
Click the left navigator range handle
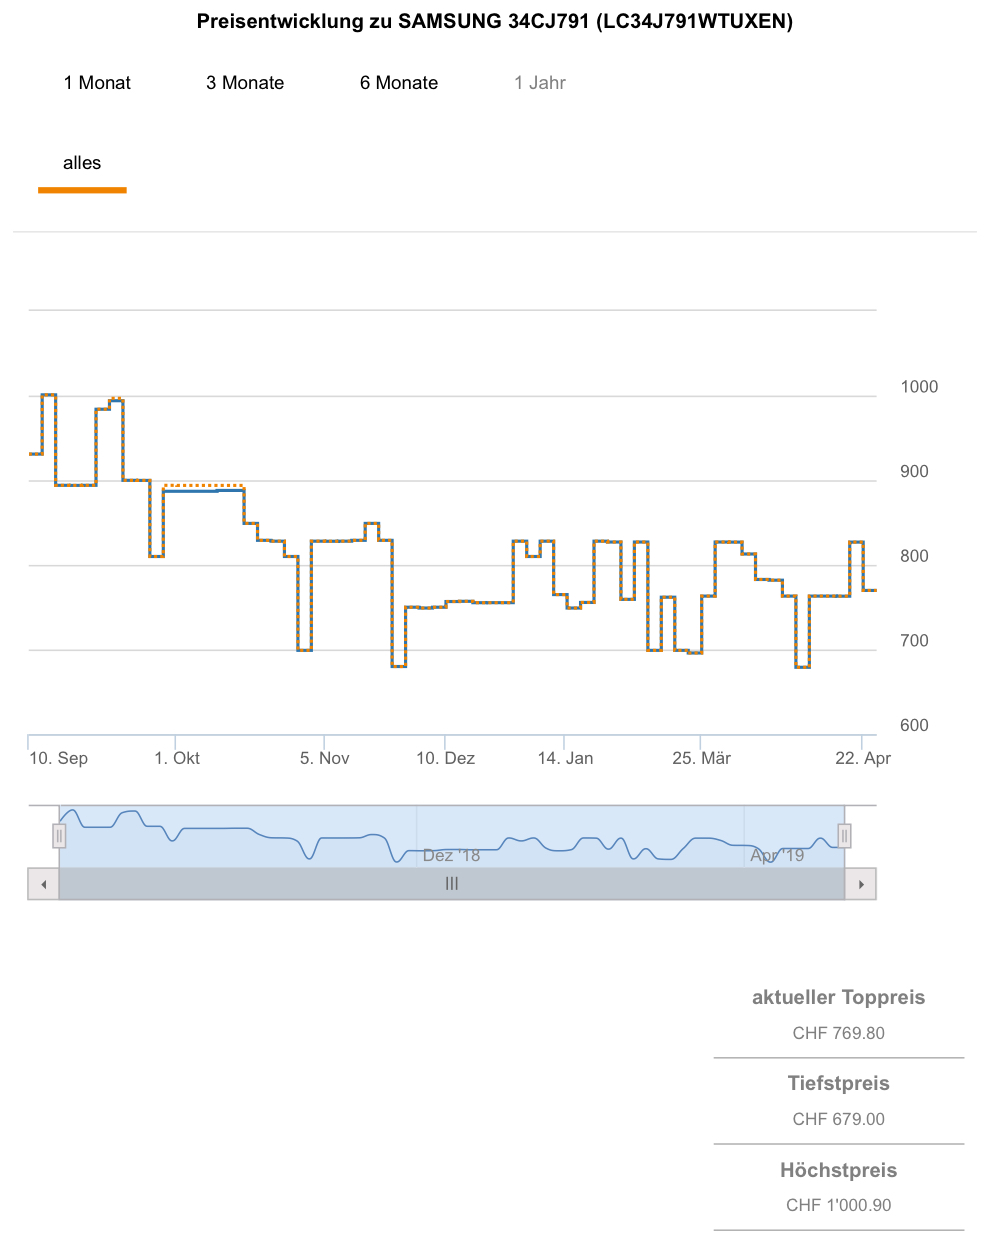(x=59, y=835)
